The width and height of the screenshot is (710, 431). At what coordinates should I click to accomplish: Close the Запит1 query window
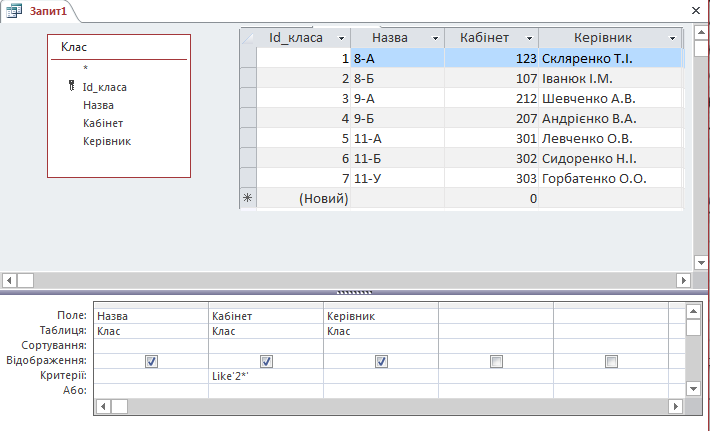696,10
